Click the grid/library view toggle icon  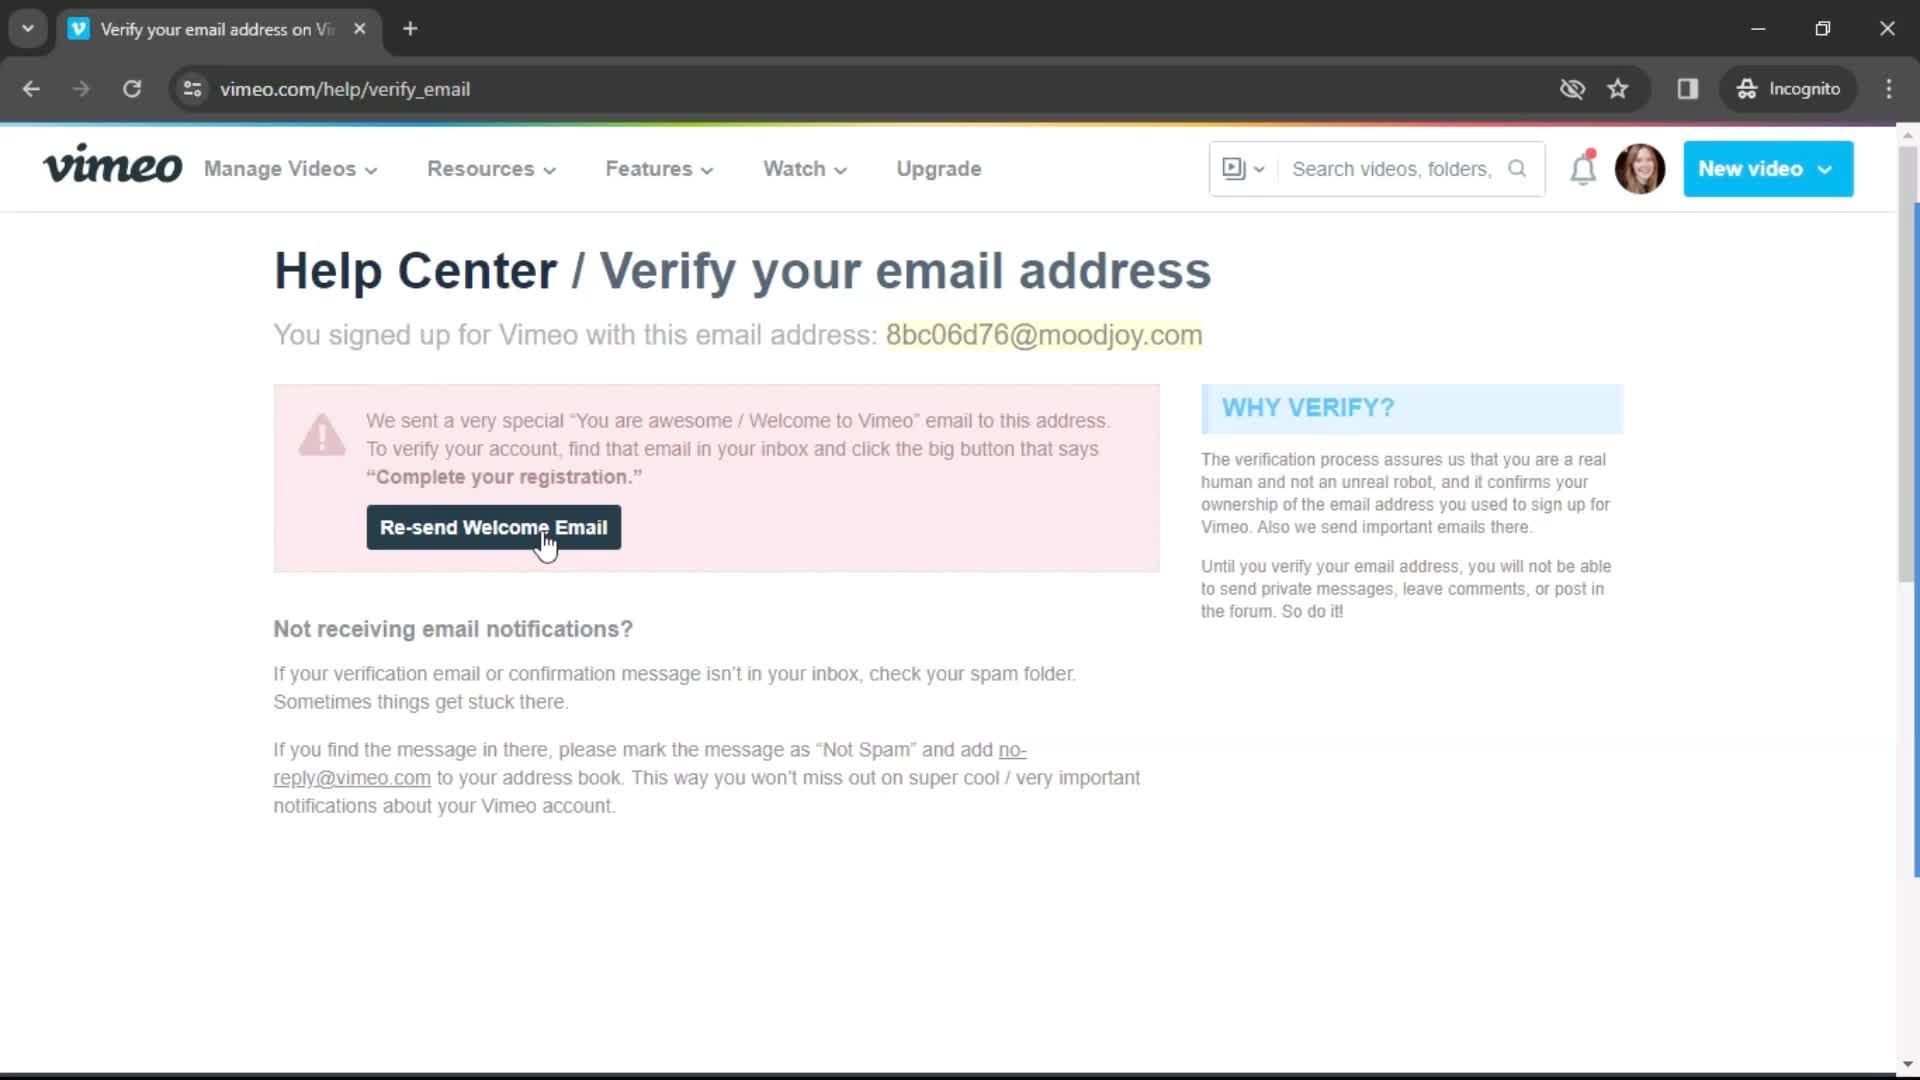1234,169
